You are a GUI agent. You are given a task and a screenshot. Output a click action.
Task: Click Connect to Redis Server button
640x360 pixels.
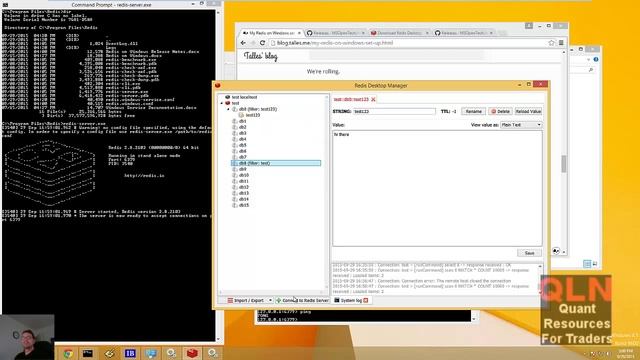tap(302, 300)
